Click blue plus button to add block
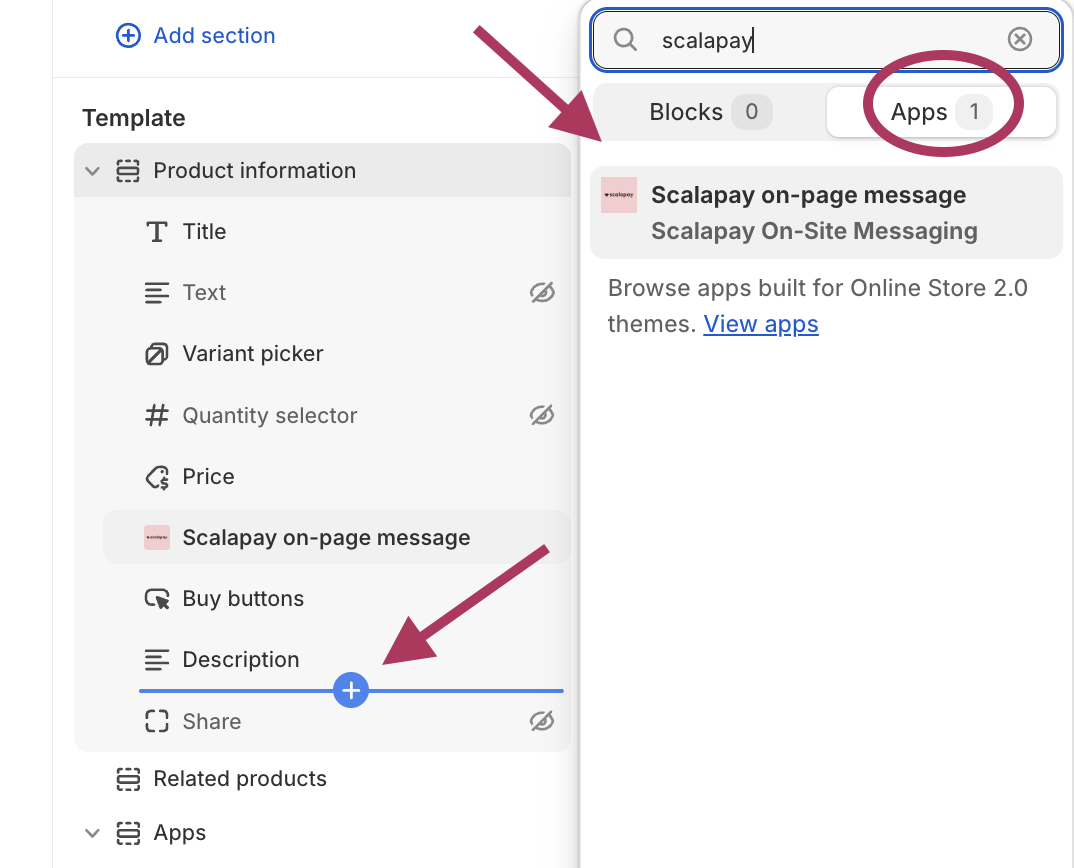The image size is (1074, 868). [x=351, y=691]
